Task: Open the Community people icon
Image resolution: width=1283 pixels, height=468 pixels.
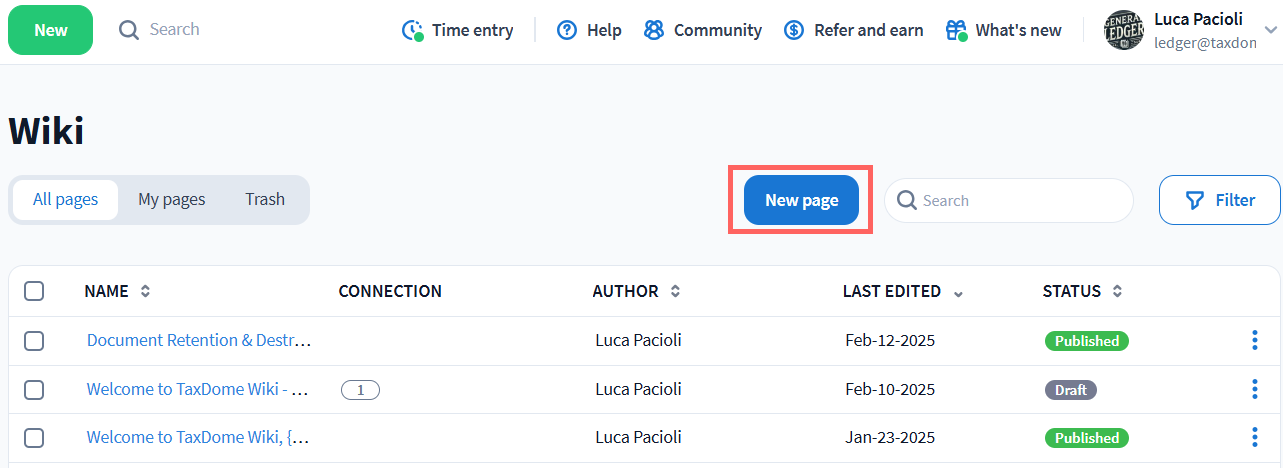Action: (654, 30)
